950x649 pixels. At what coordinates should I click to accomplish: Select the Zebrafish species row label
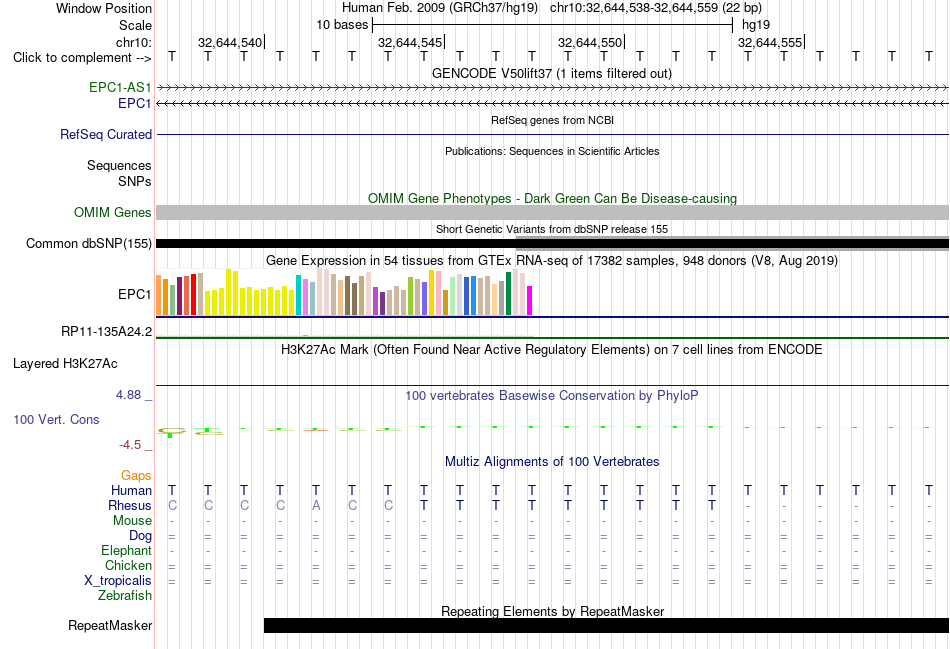(x=125, y=596)
